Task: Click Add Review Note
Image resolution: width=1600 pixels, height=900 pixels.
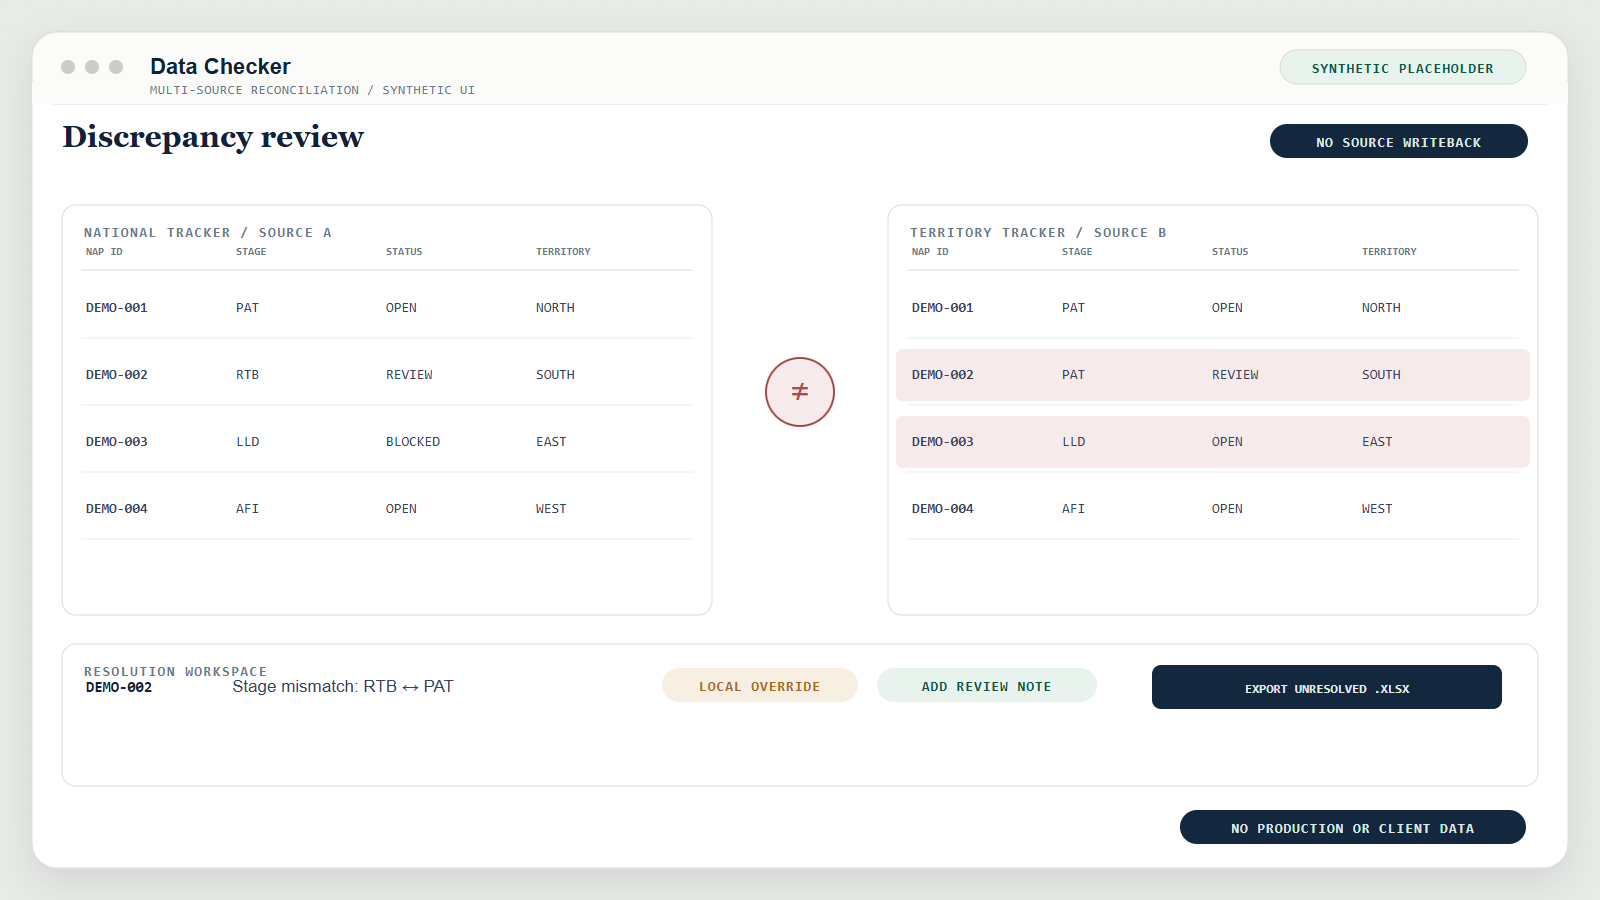Action: tap(987, 686)
